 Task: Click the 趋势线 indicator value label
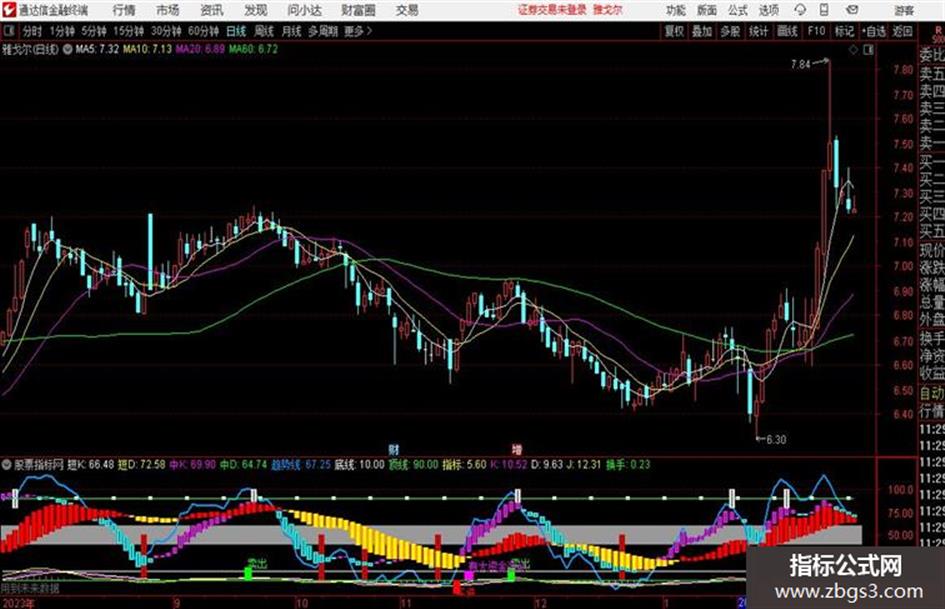301,465
